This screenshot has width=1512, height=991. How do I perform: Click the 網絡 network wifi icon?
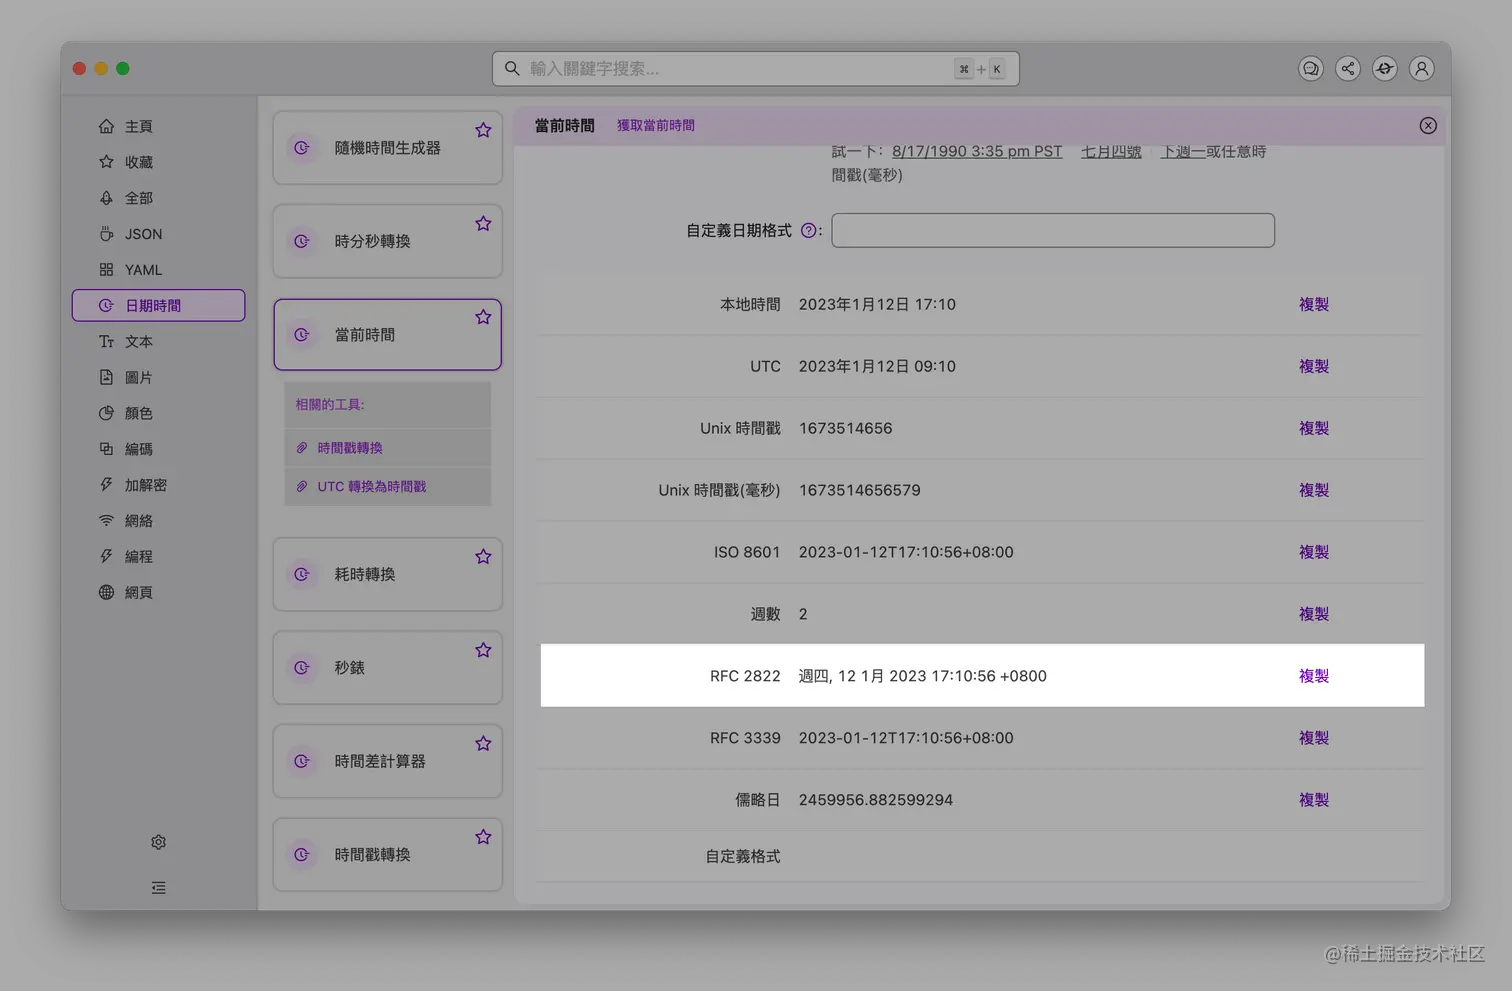[106, 521]
